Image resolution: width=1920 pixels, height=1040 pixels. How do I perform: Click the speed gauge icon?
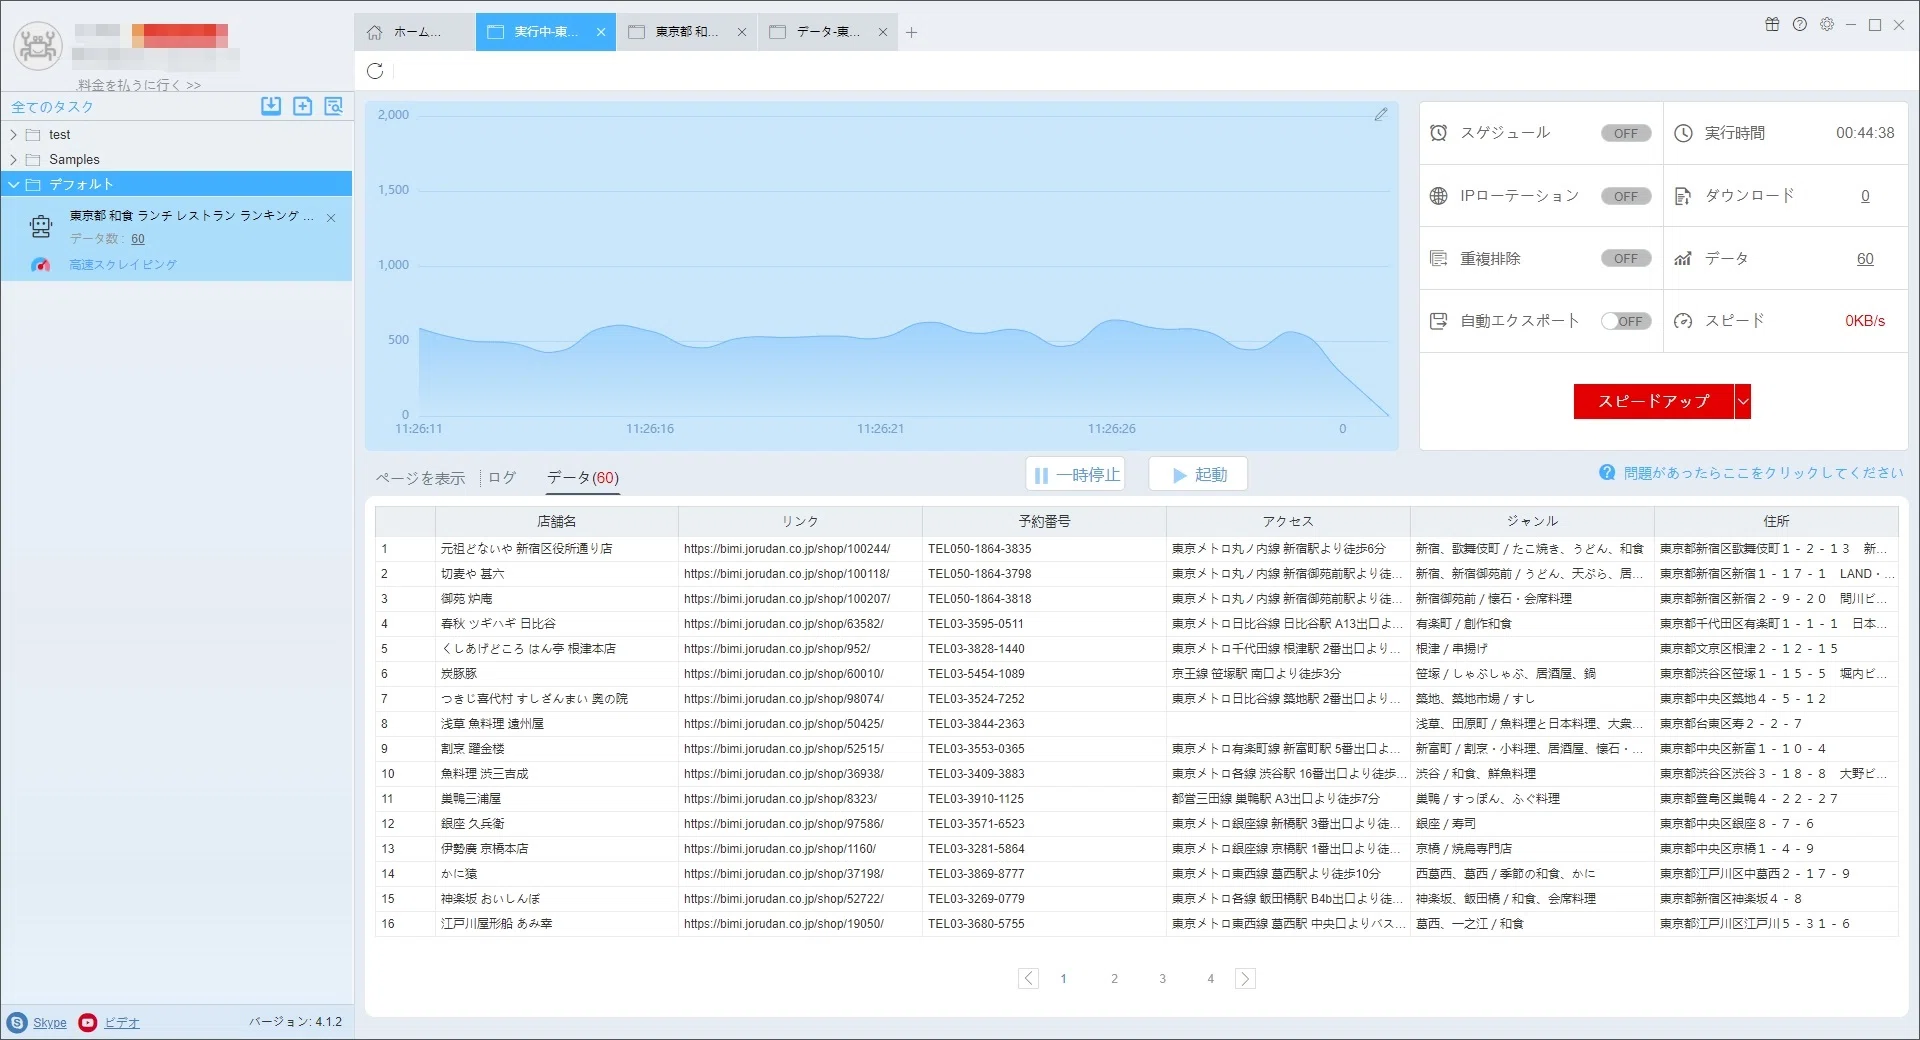tap(1683, 321)
